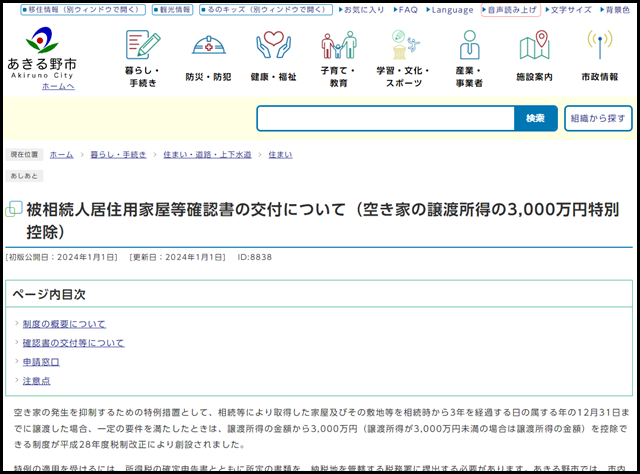Click the 移住情報 link
This screenshot has width=640, height=474.
(83, 10)
